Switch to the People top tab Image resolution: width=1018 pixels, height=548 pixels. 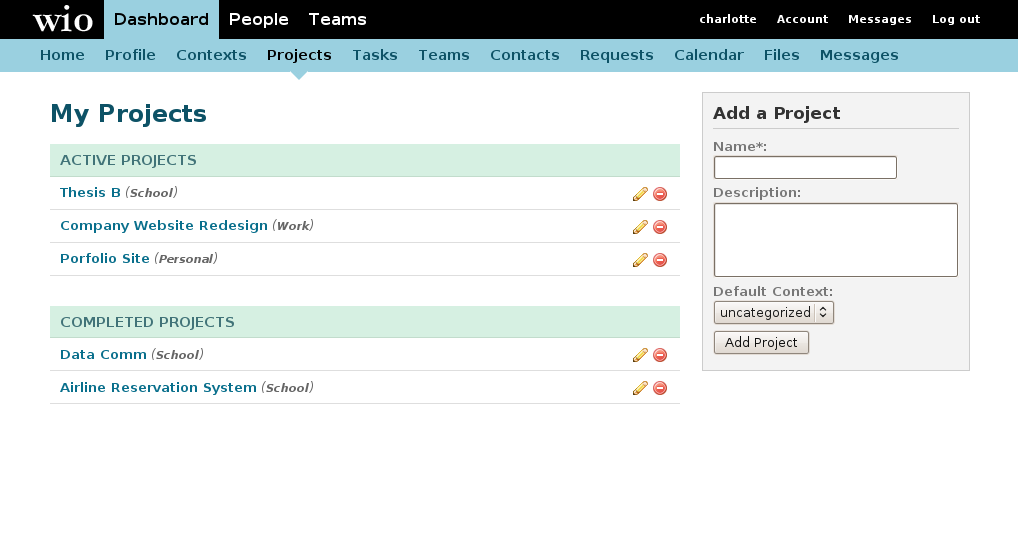tap(258, 19)
